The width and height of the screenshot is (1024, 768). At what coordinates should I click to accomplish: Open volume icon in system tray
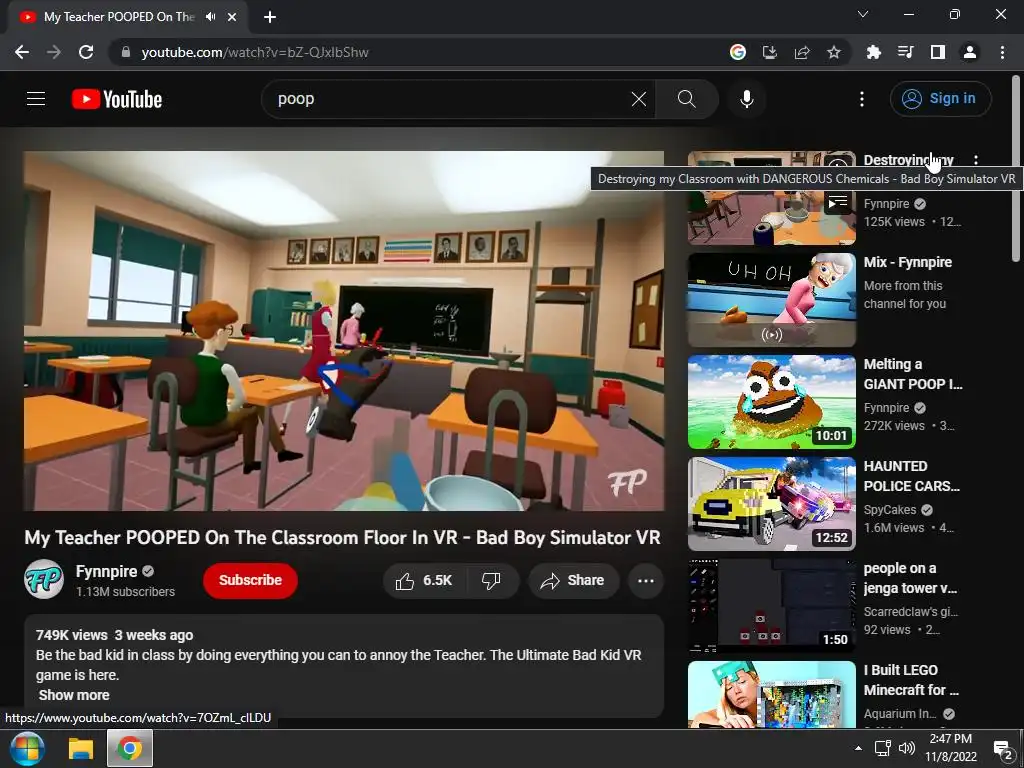[906, 748]
